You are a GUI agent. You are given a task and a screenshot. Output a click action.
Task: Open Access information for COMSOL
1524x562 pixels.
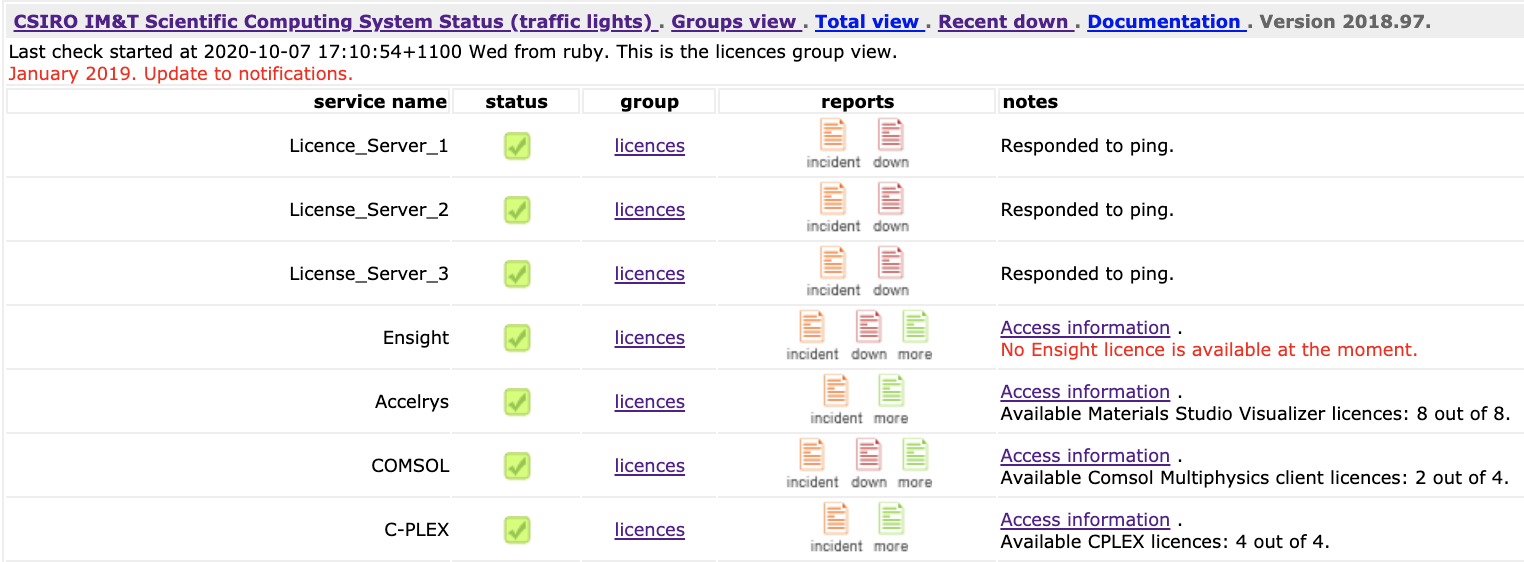pyautogui.click(x=1085, y=456)
